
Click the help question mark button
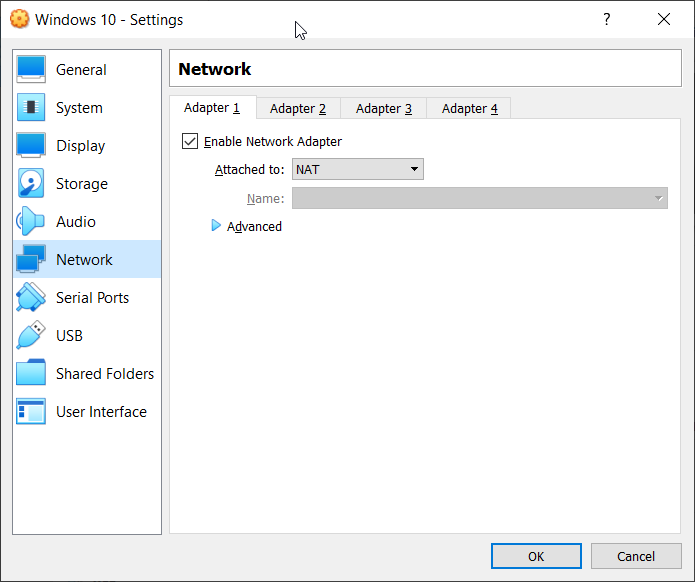[x=607, y=19]
